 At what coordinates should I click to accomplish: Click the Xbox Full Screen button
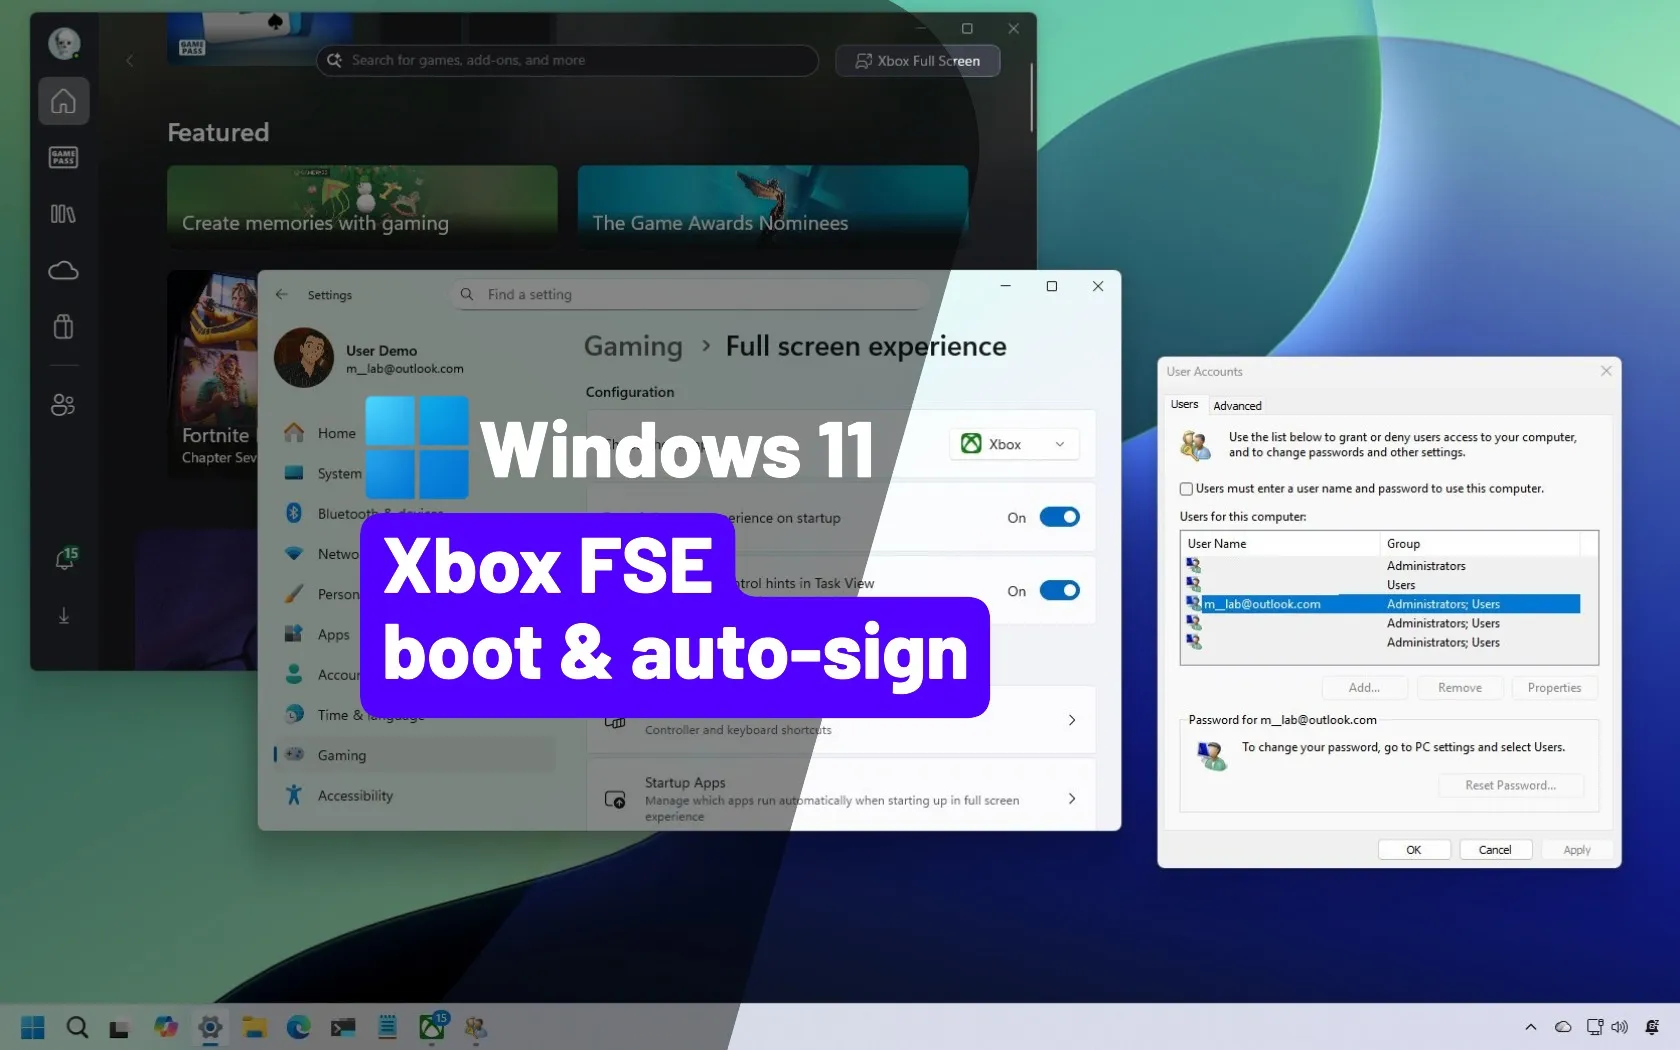(916, 61)
